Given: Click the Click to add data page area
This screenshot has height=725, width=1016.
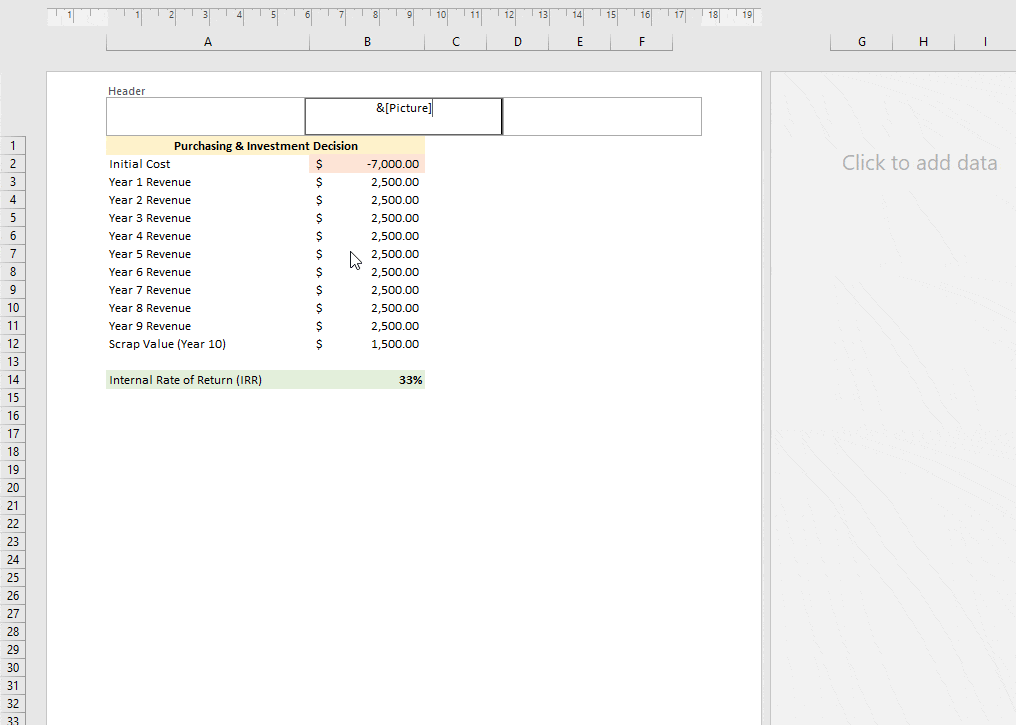Looking at the screenshot, I should pyautogui.click(x=919, y=162).
